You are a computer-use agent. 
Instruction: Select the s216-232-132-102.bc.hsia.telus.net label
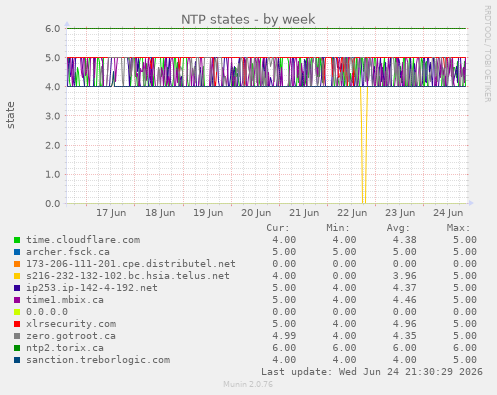point(128,276)
